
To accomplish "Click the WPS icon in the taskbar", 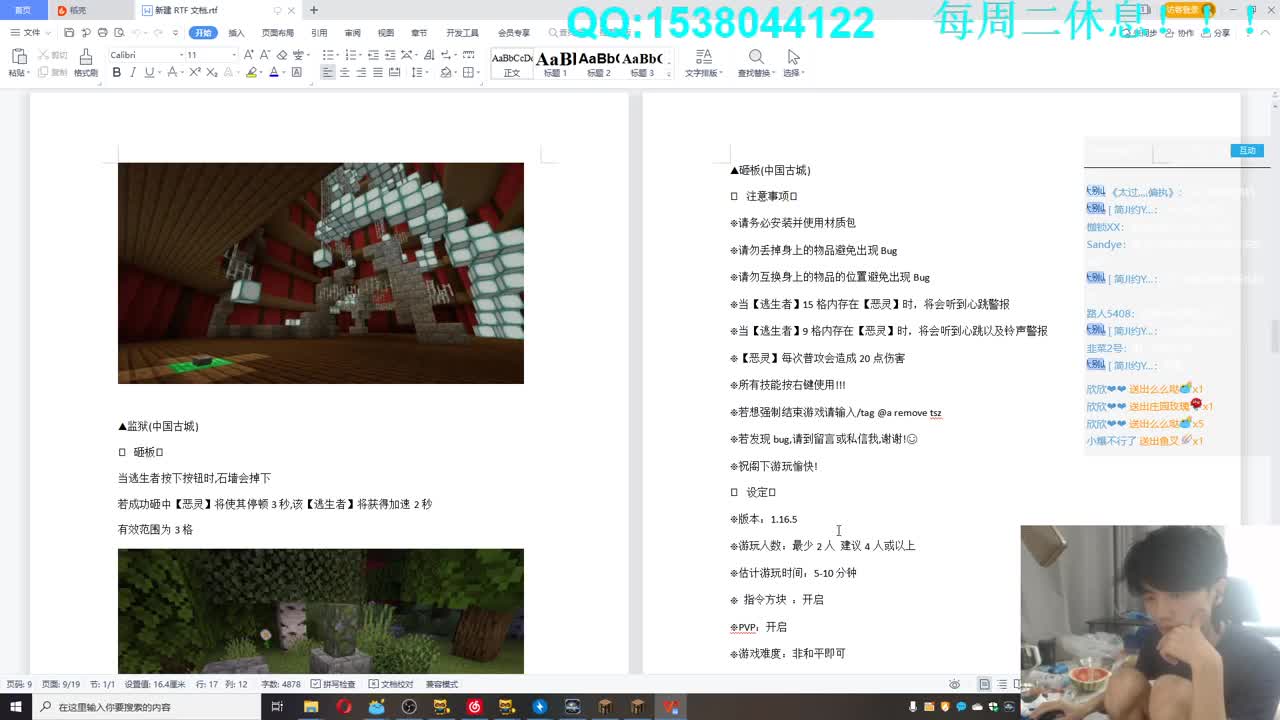I will click(x=670, y=707).
